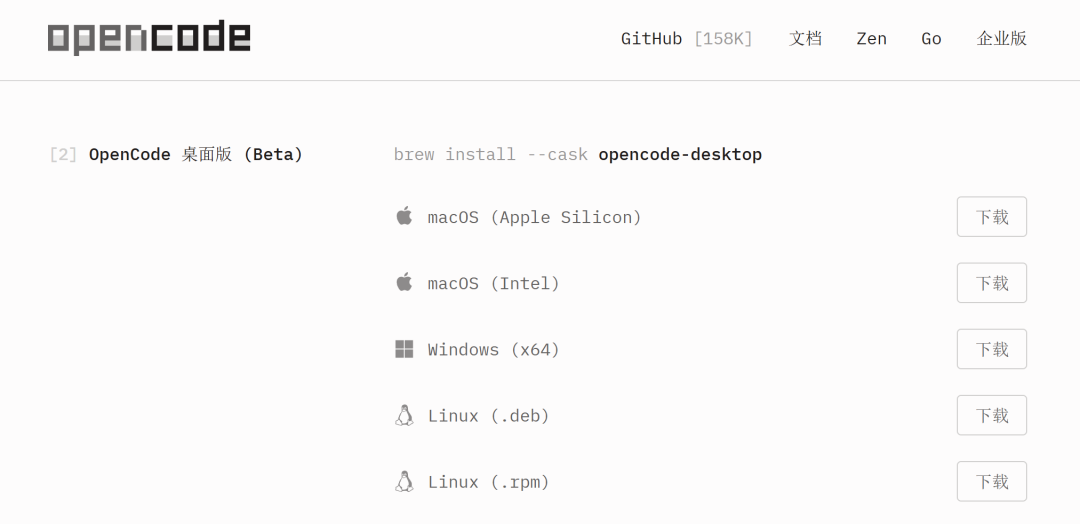Viewport: 1080px width, 524px height.
Task: Click the macOS (Intel) label
Action: tap(494, 284)
